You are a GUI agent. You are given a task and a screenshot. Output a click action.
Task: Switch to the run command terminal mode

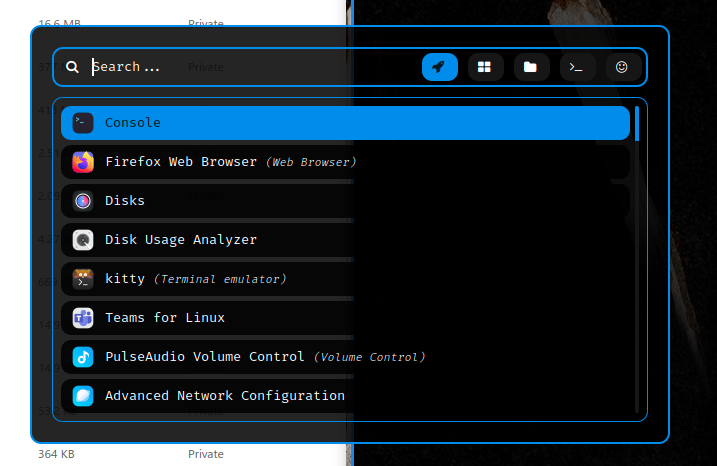(x=577, y=67)
